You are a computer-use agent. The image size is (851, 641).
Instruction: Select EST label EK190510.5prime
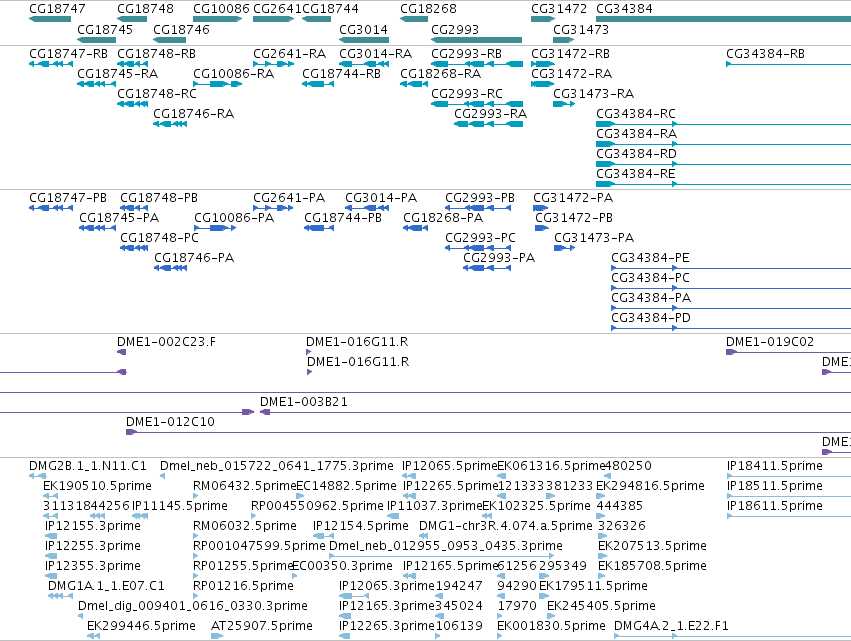tap(97, 486)
